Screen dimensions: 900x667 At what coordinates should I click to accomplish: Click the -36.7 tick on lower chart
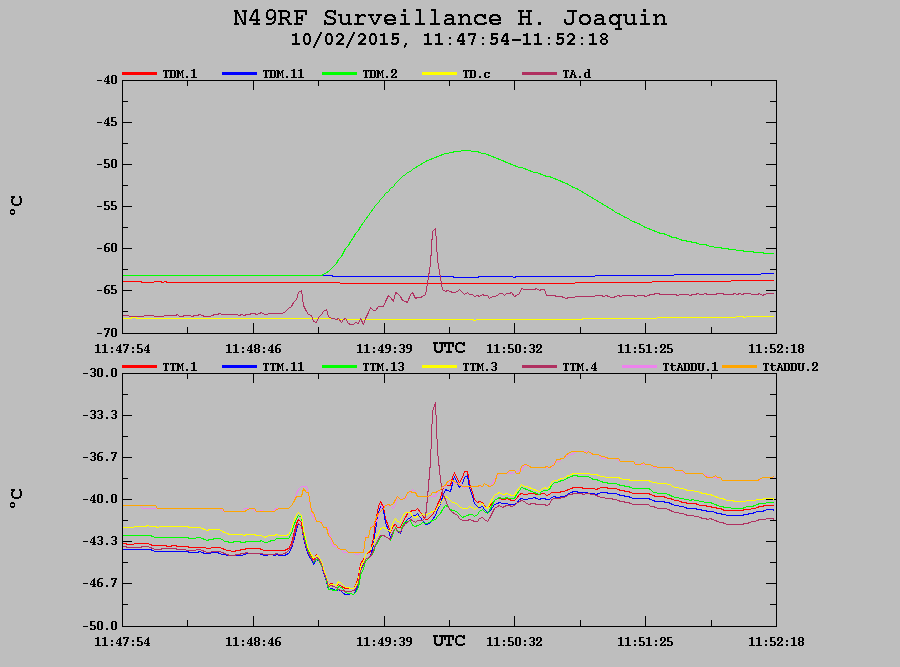coord(100,457)
